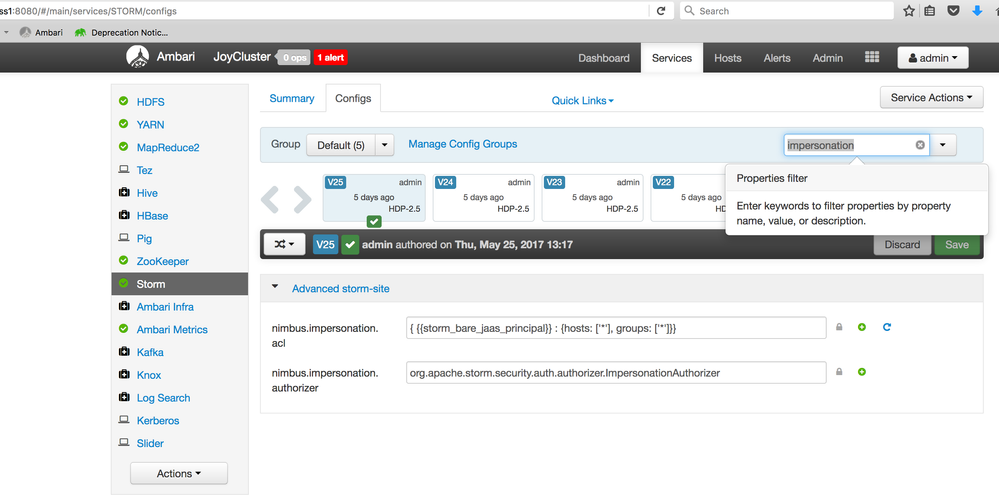Go to next config versions arrow

coord(302,199)
